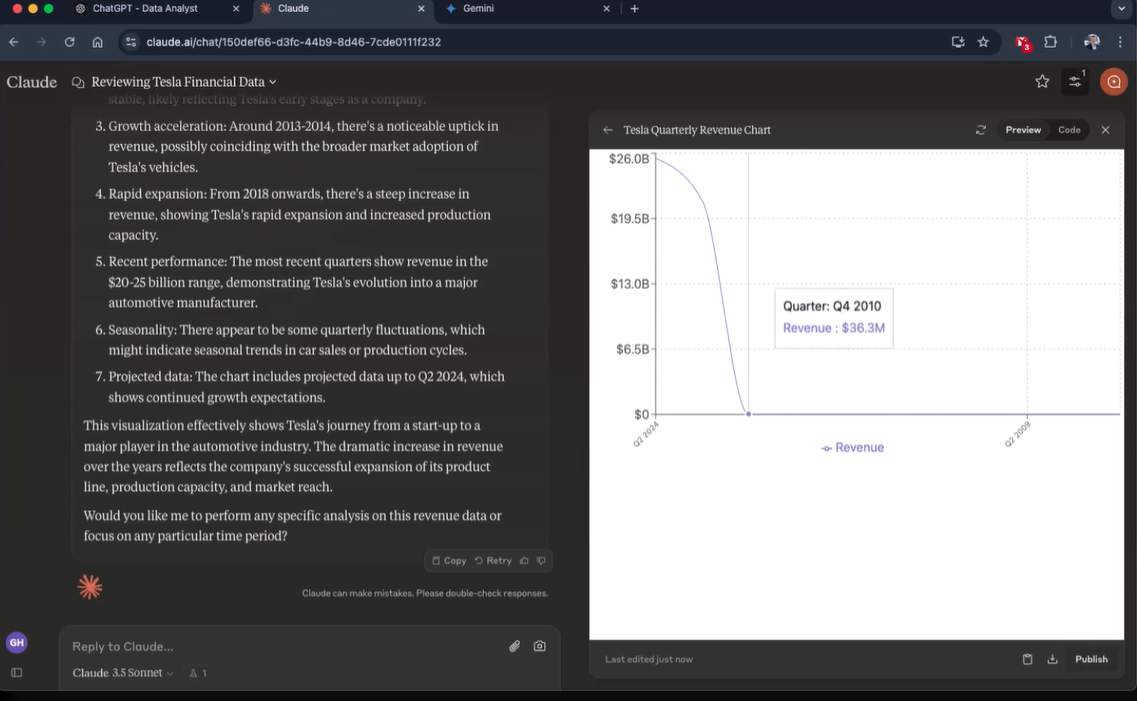The width and height of the screenshot is (1137, 701).
Task: Open the Claude 3.5 Sonnet model selector
Action: coord(123,673)
